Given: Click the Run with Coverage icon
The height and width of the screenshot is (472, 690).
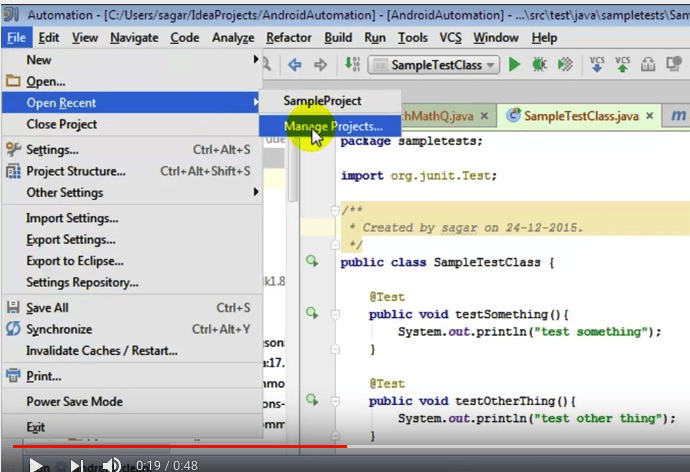Looking at the screenshot, I should (564, 65).
